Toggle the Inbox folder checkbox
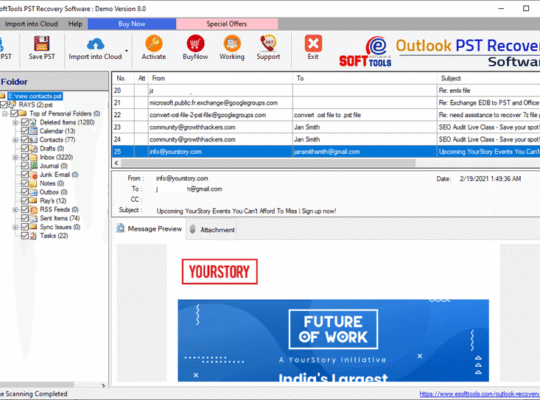Screen dimensions: 540x400 pyautogui.click(x=25, y=157)
